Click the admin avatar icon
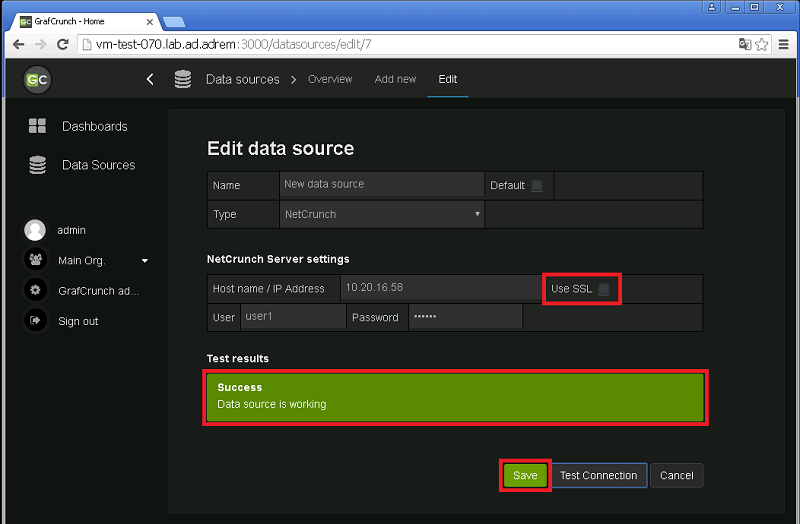 [35, 230]
